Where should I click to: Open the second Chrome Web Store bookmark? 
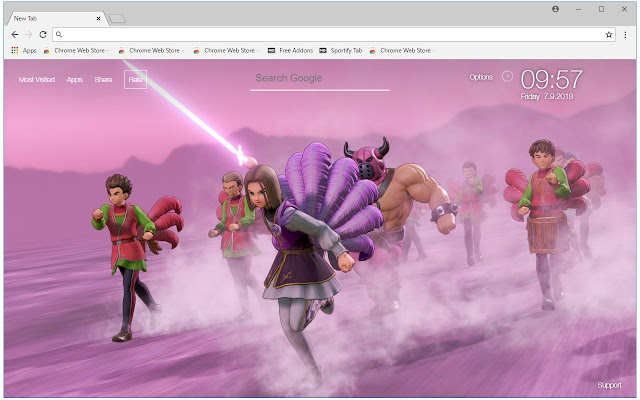point(151,50)
